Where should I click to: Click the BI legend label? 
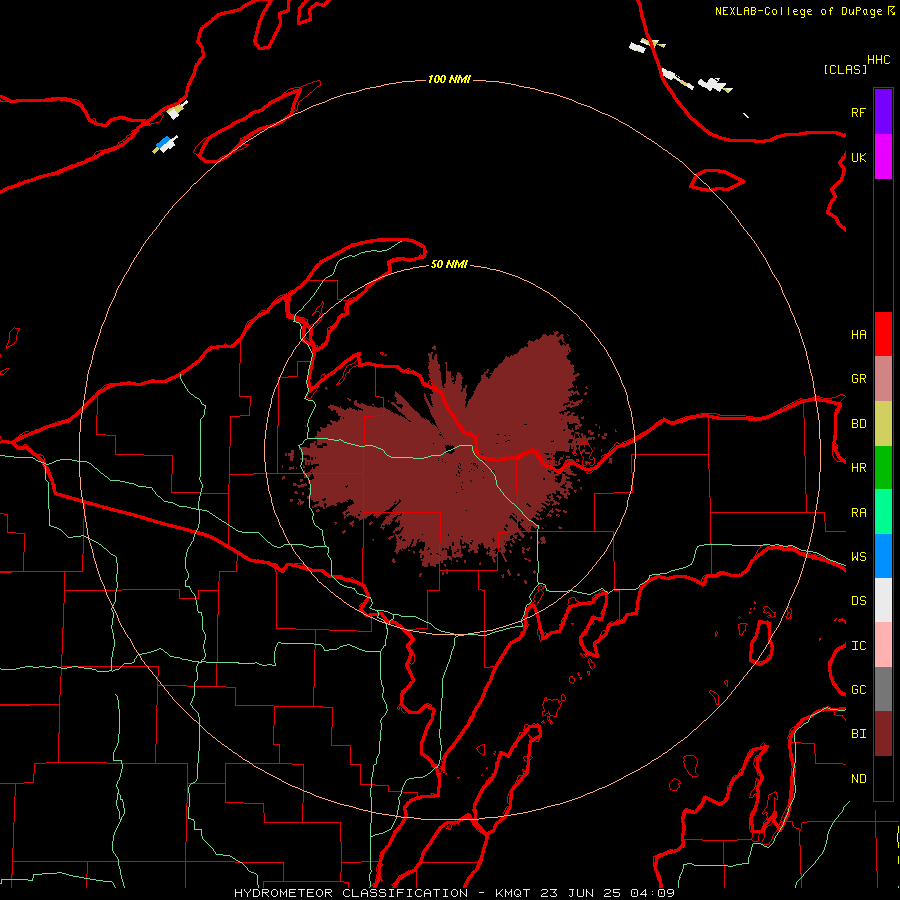point(858,734)
